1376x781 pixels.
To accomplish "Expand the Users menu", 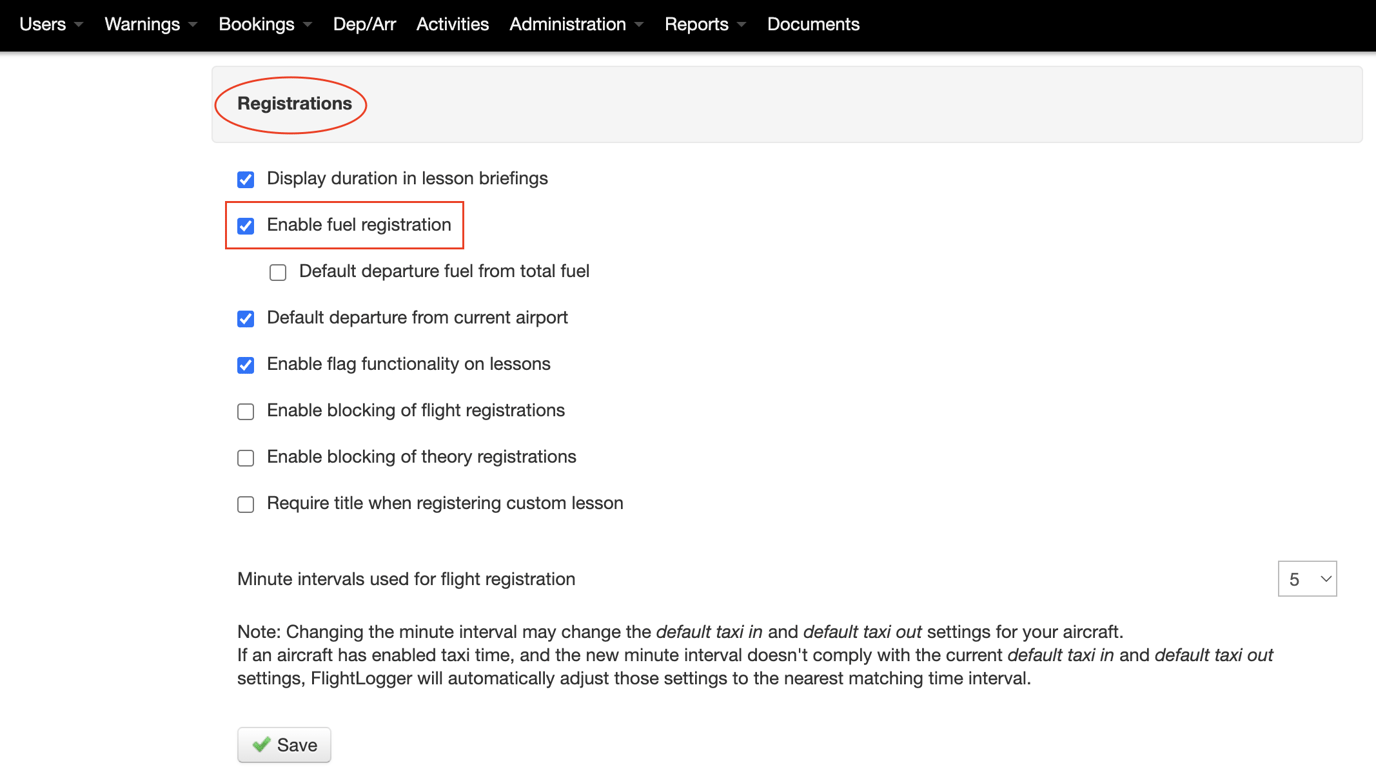I will (51, 24).
